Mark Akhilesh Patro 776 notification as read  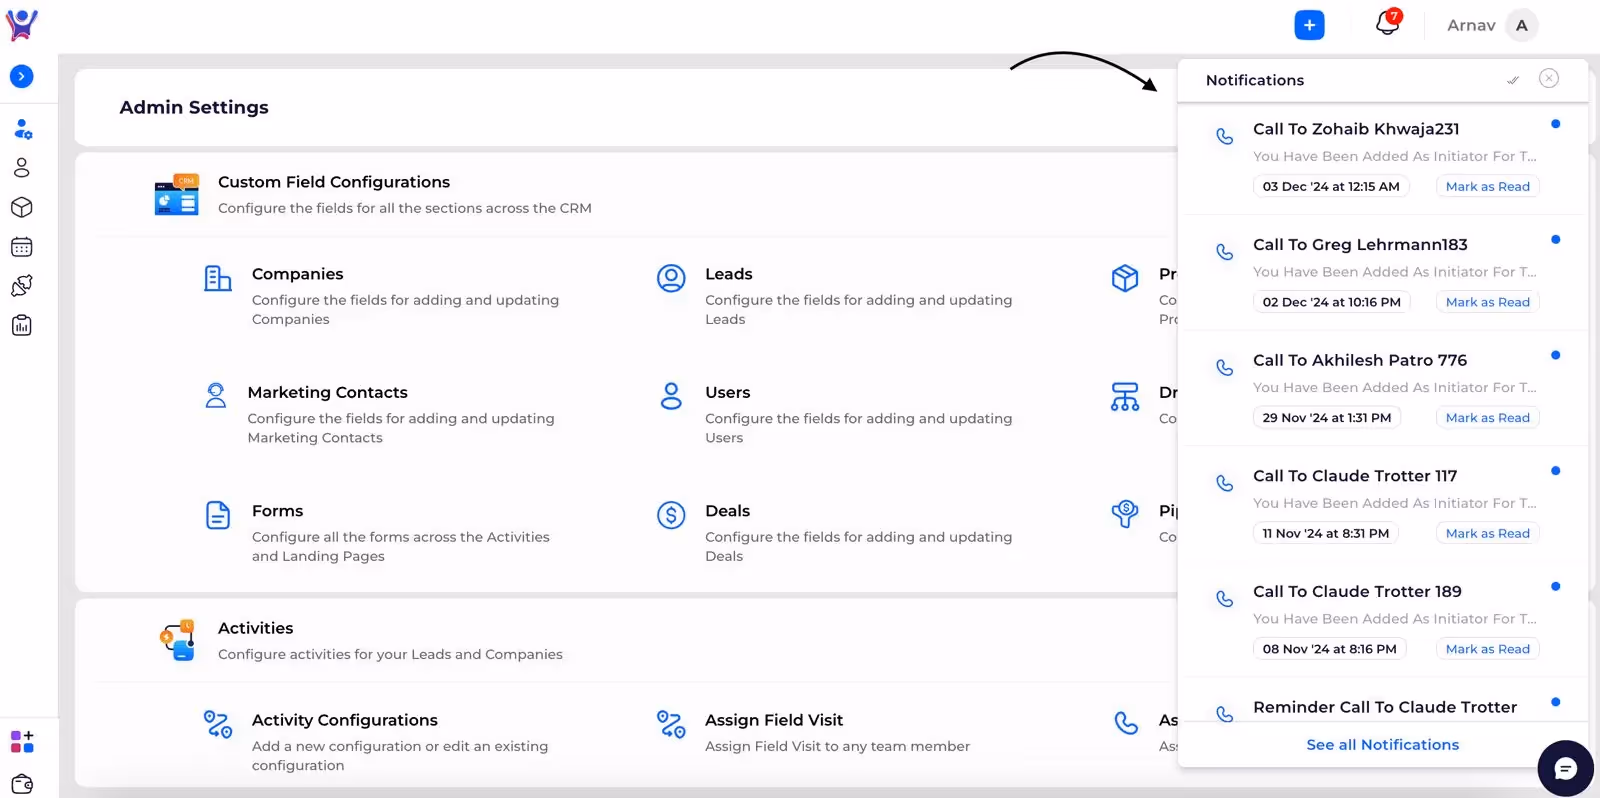tap(1488, 418)
